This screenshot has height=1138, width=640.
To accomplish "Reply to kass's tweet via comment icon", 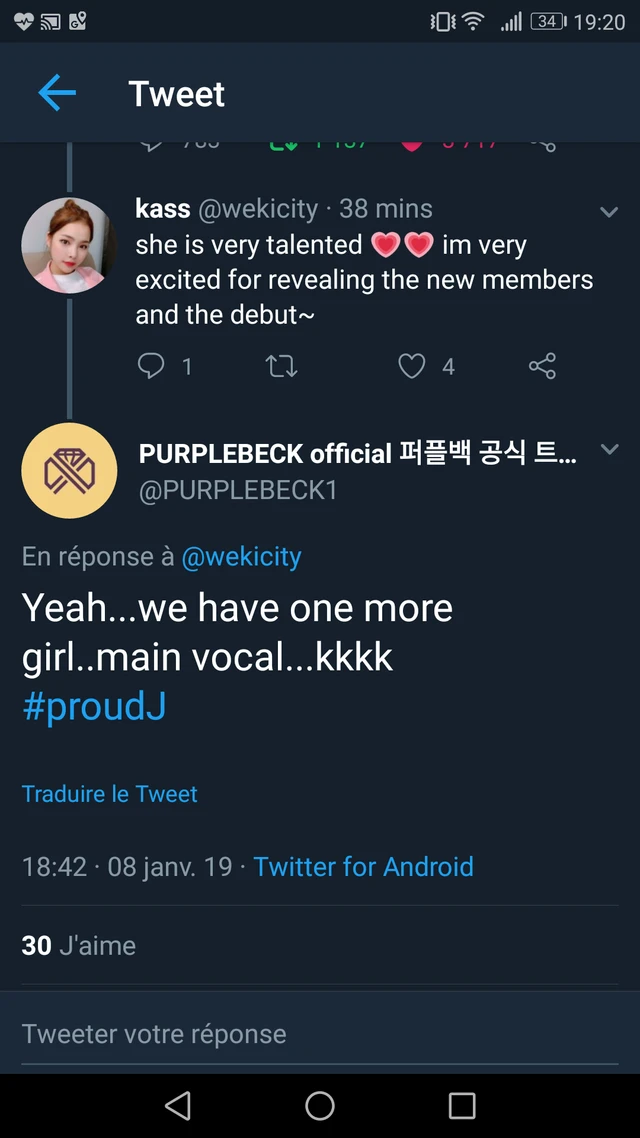I will [151, 366].
